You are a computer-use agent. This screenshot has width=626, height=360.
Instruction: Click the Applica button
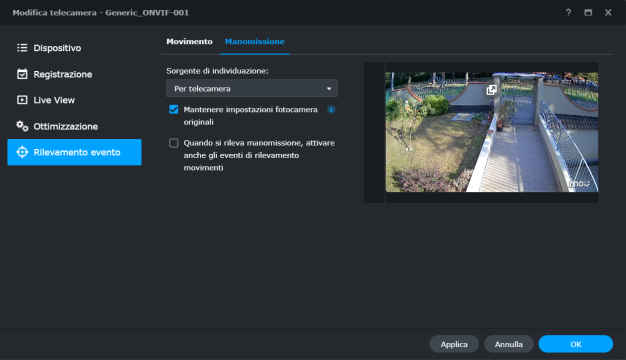(454, 344)
